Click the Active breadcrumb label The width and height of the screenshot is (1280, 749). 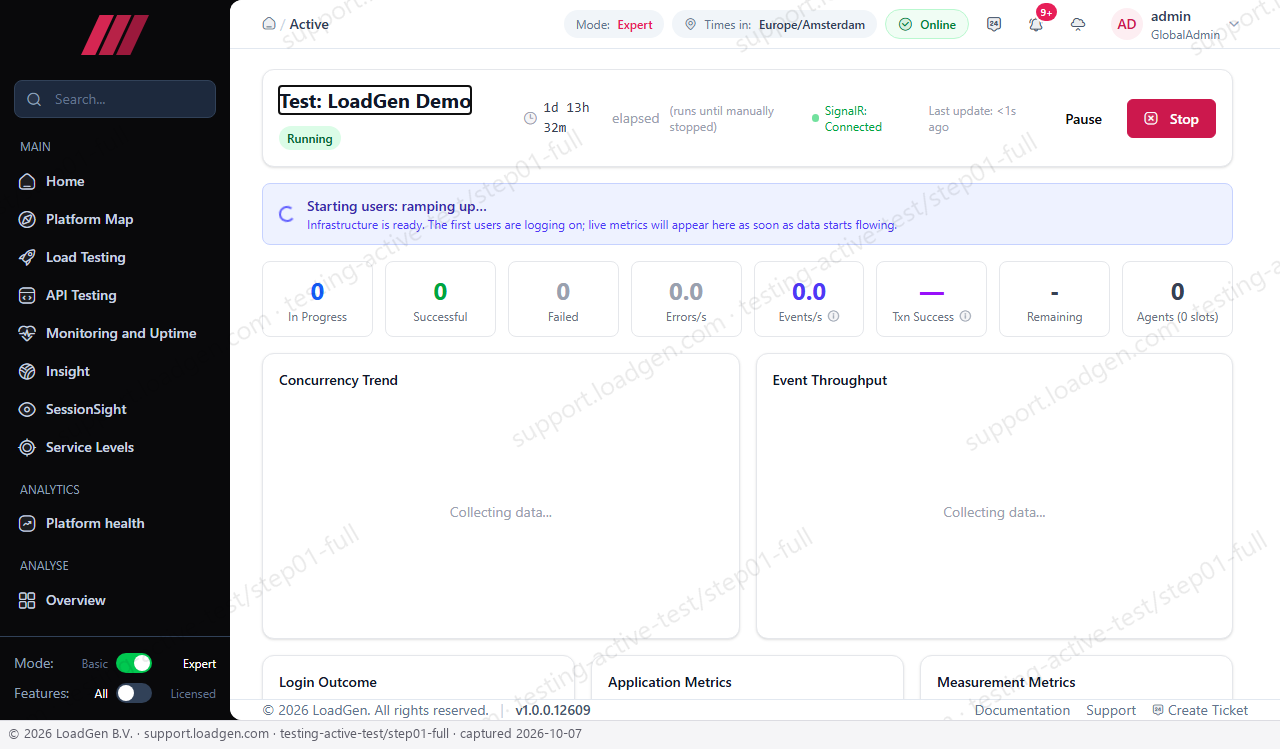click(x=309, y=24)
